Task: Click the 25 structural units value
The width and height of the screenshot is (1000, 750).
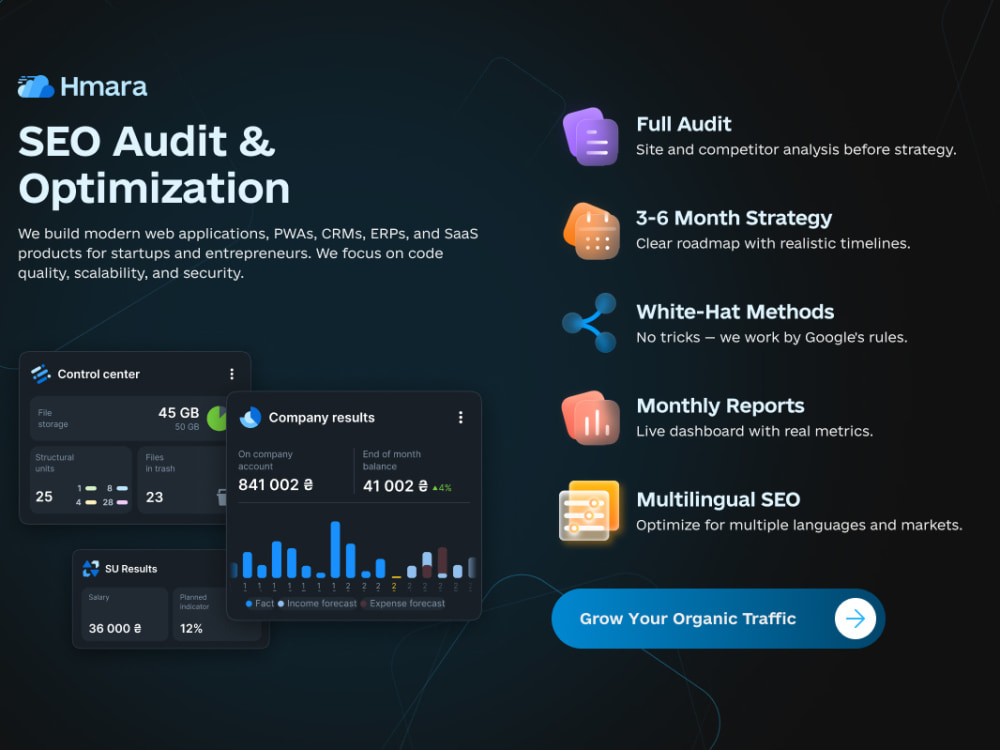Action: pos(44,496)
